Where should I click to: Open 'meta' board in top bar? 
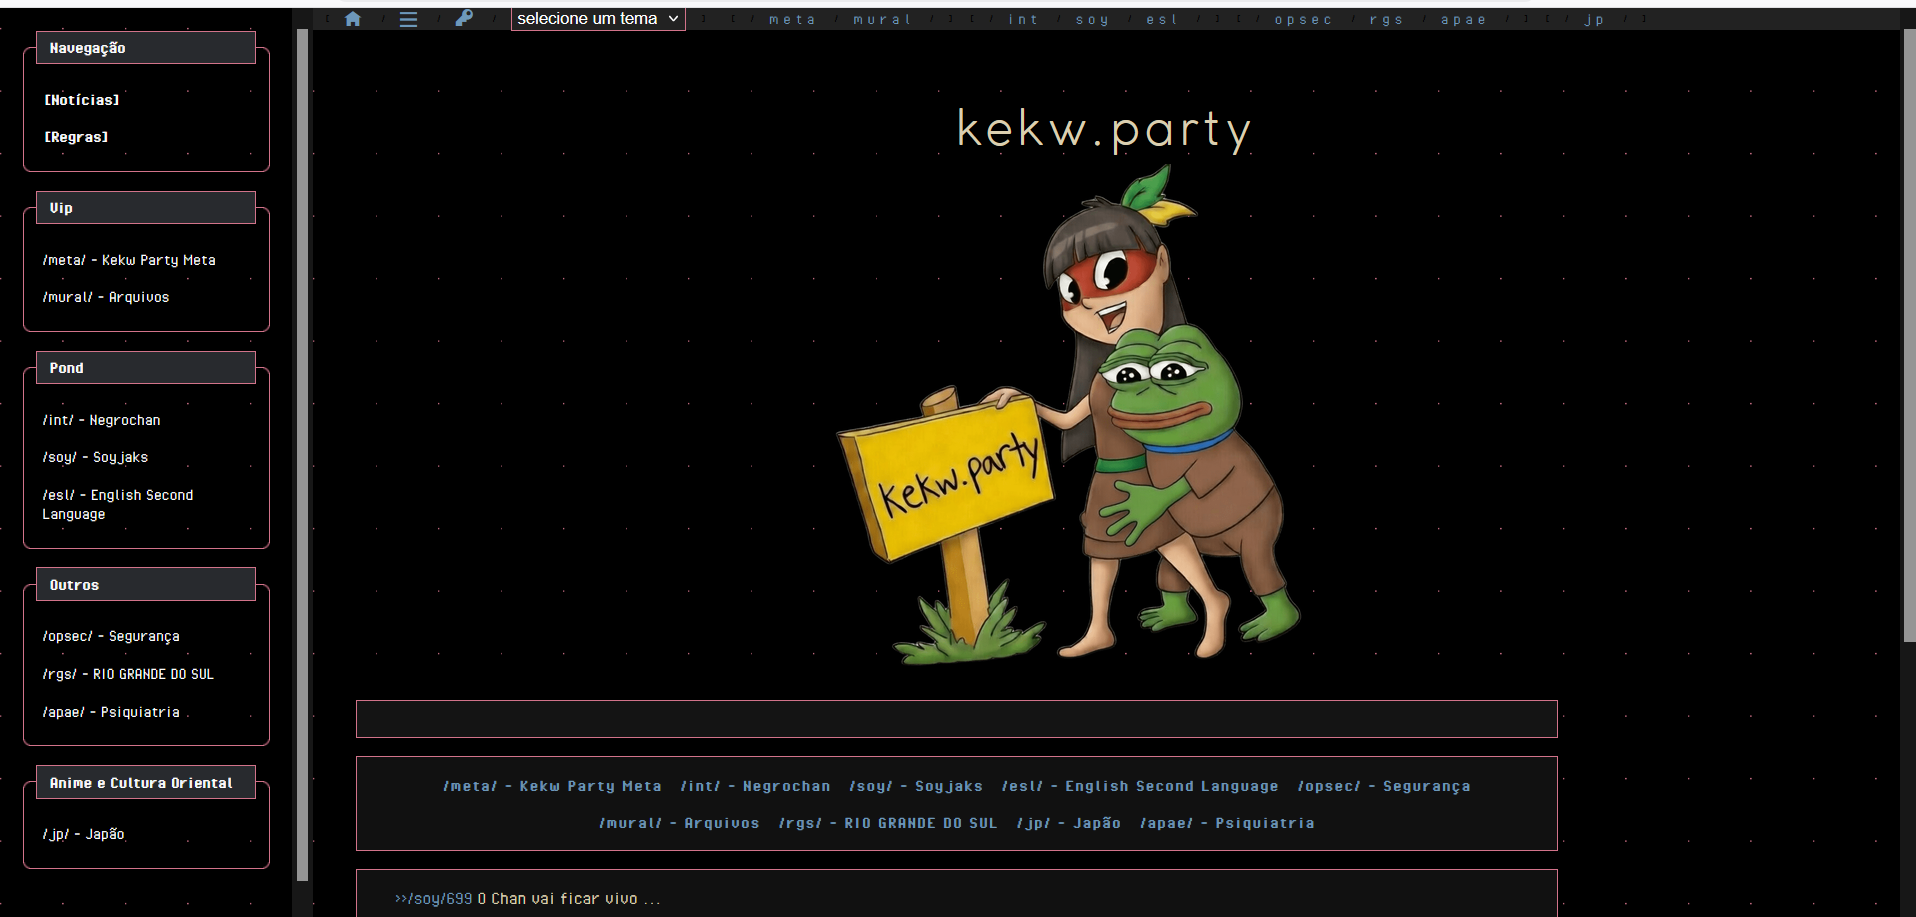(792, 20)
